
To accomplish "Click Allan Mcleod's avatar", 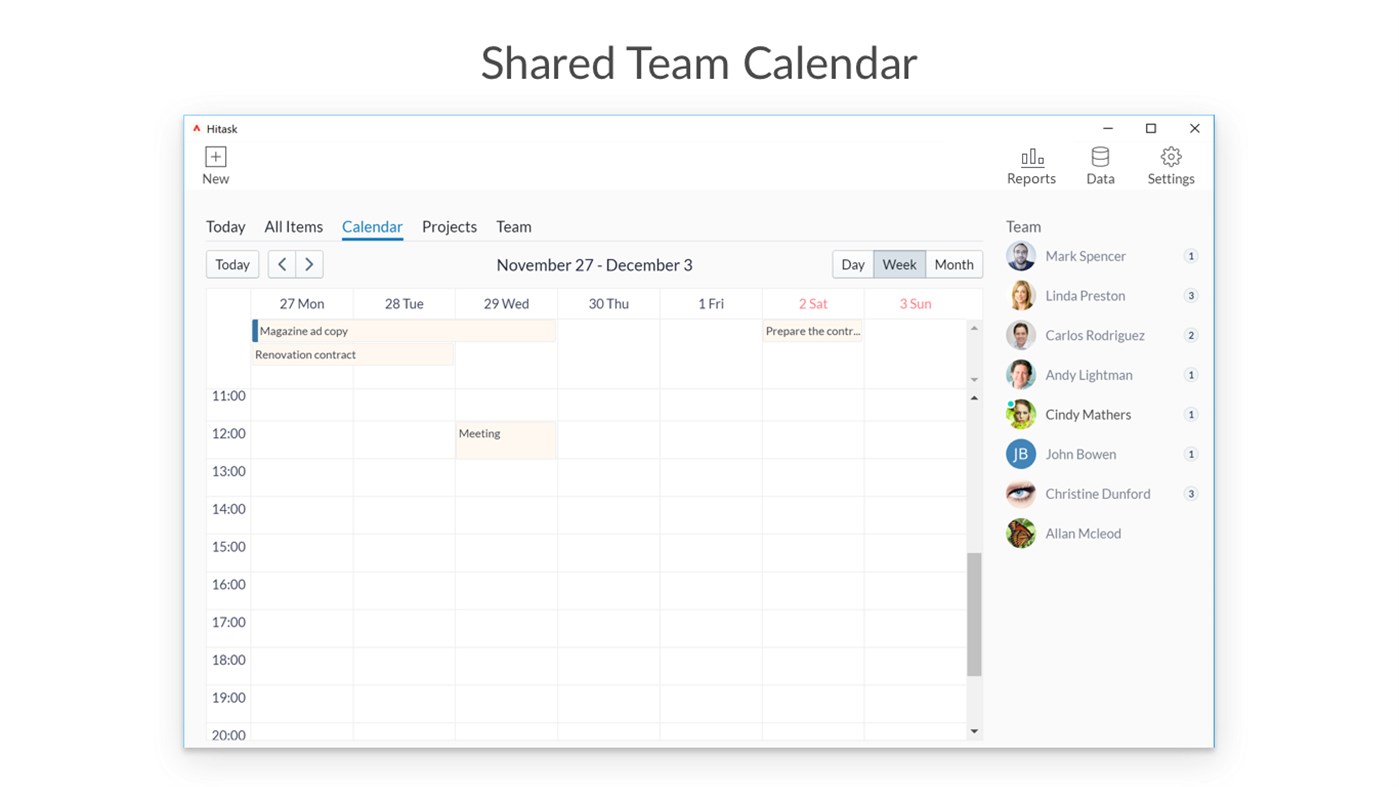I will pos(1020,533).
